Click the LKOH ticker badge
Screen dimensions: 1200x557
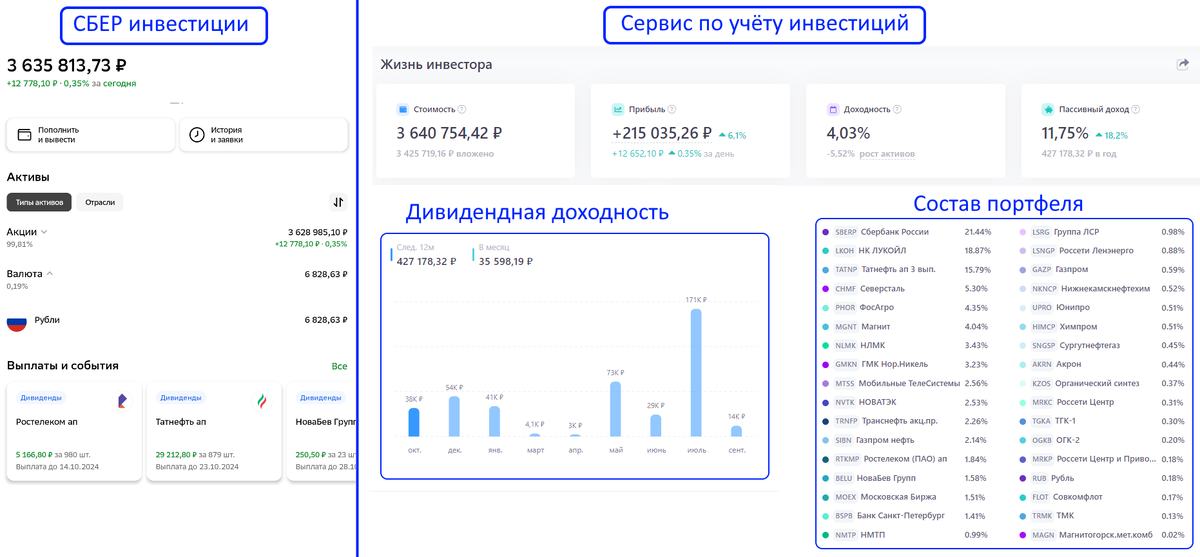tap(845, 251)
